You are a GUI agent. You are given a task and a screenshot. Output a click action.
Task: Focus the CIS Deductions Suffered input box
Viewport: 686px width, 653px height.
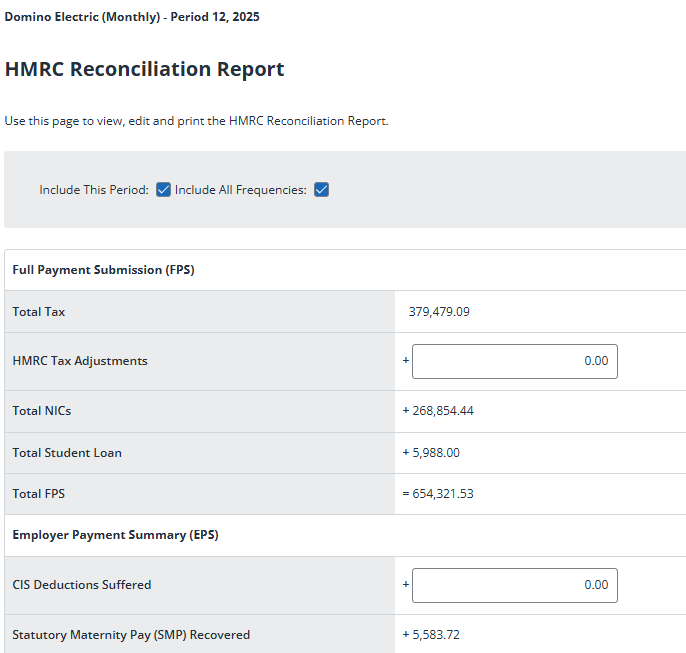(x=514, y=585)
